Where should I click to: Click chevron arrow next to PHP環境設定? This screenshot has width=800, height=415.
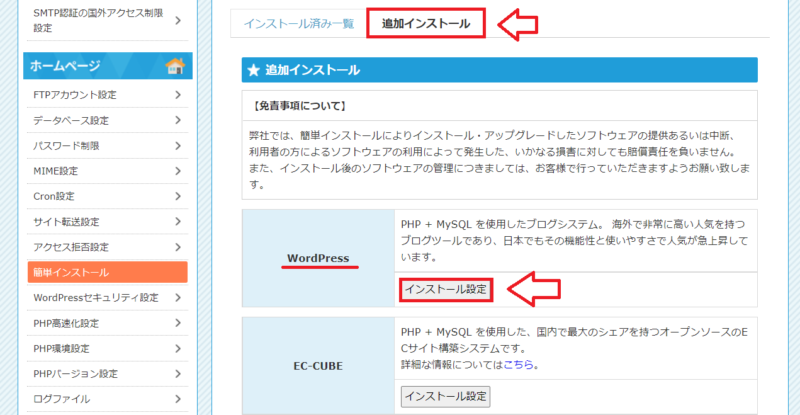178,349
